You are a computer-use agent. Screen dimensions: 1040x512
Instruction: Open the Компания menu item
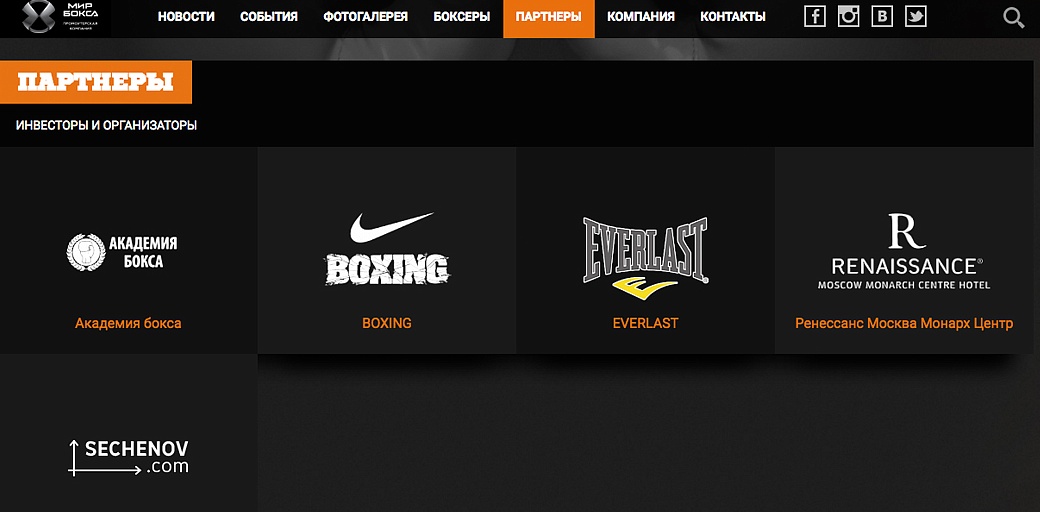click(641, 17)
